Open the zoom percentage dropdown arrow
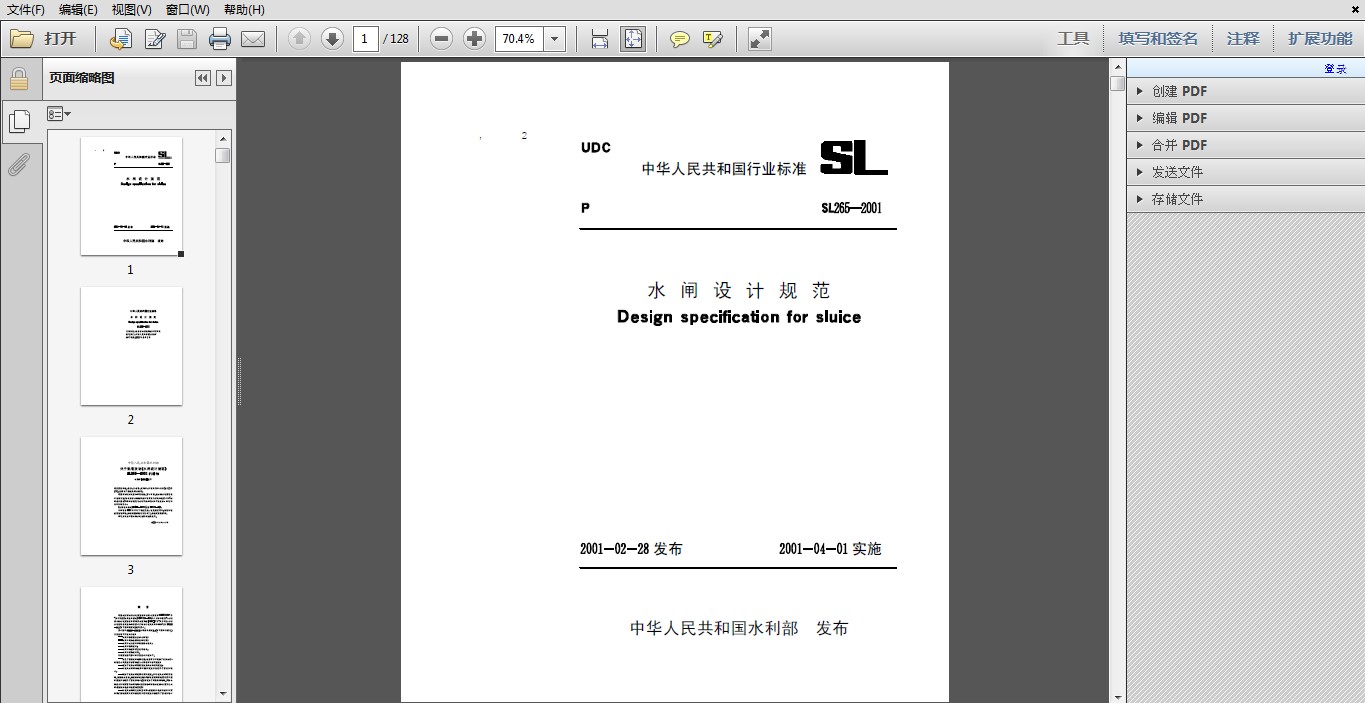Image resolution: width=1365 pixels, height=703 pixels. 555,39
